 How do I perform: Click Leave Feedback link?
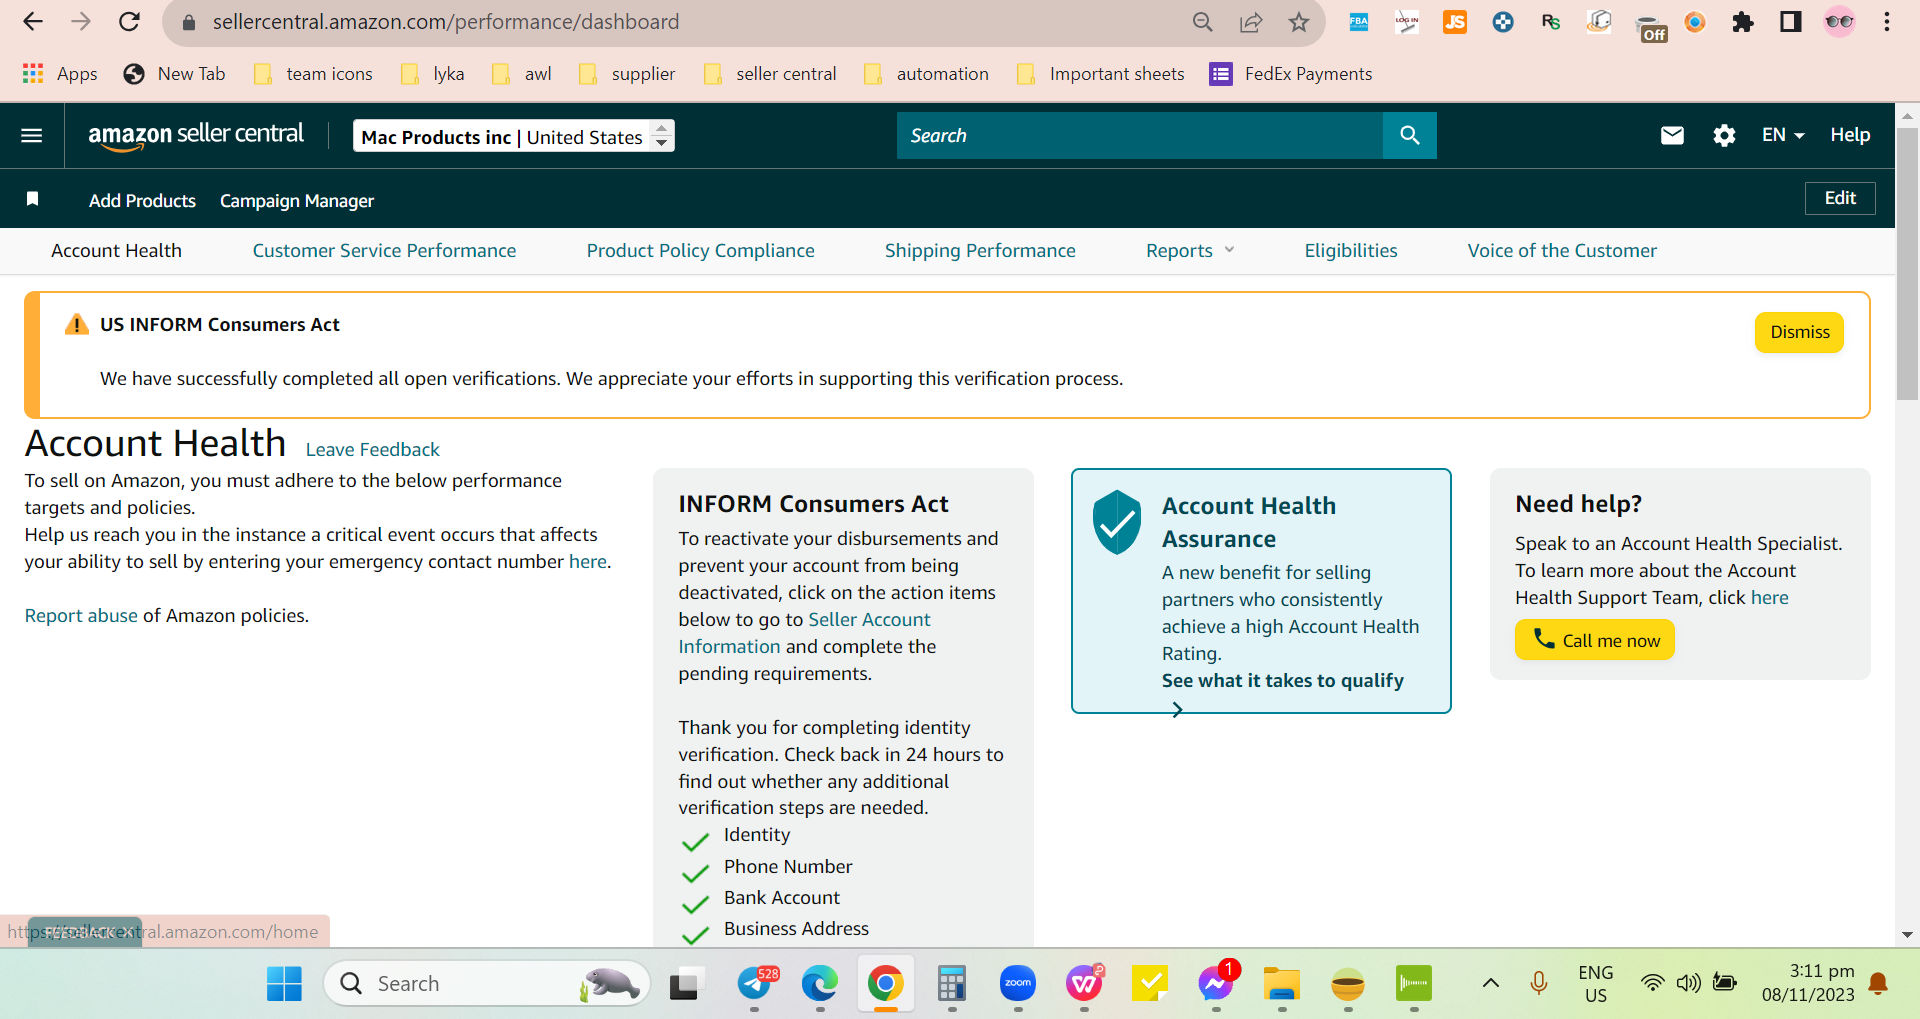372,450
